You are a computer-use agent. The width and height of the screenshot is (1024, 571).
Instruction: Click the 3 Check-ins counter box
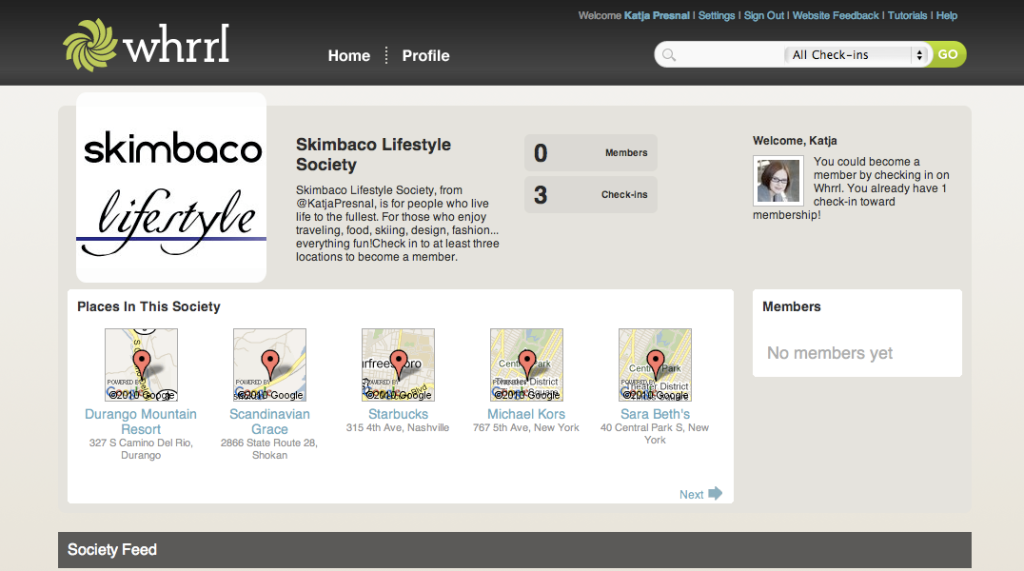click(x=590, y=195)
